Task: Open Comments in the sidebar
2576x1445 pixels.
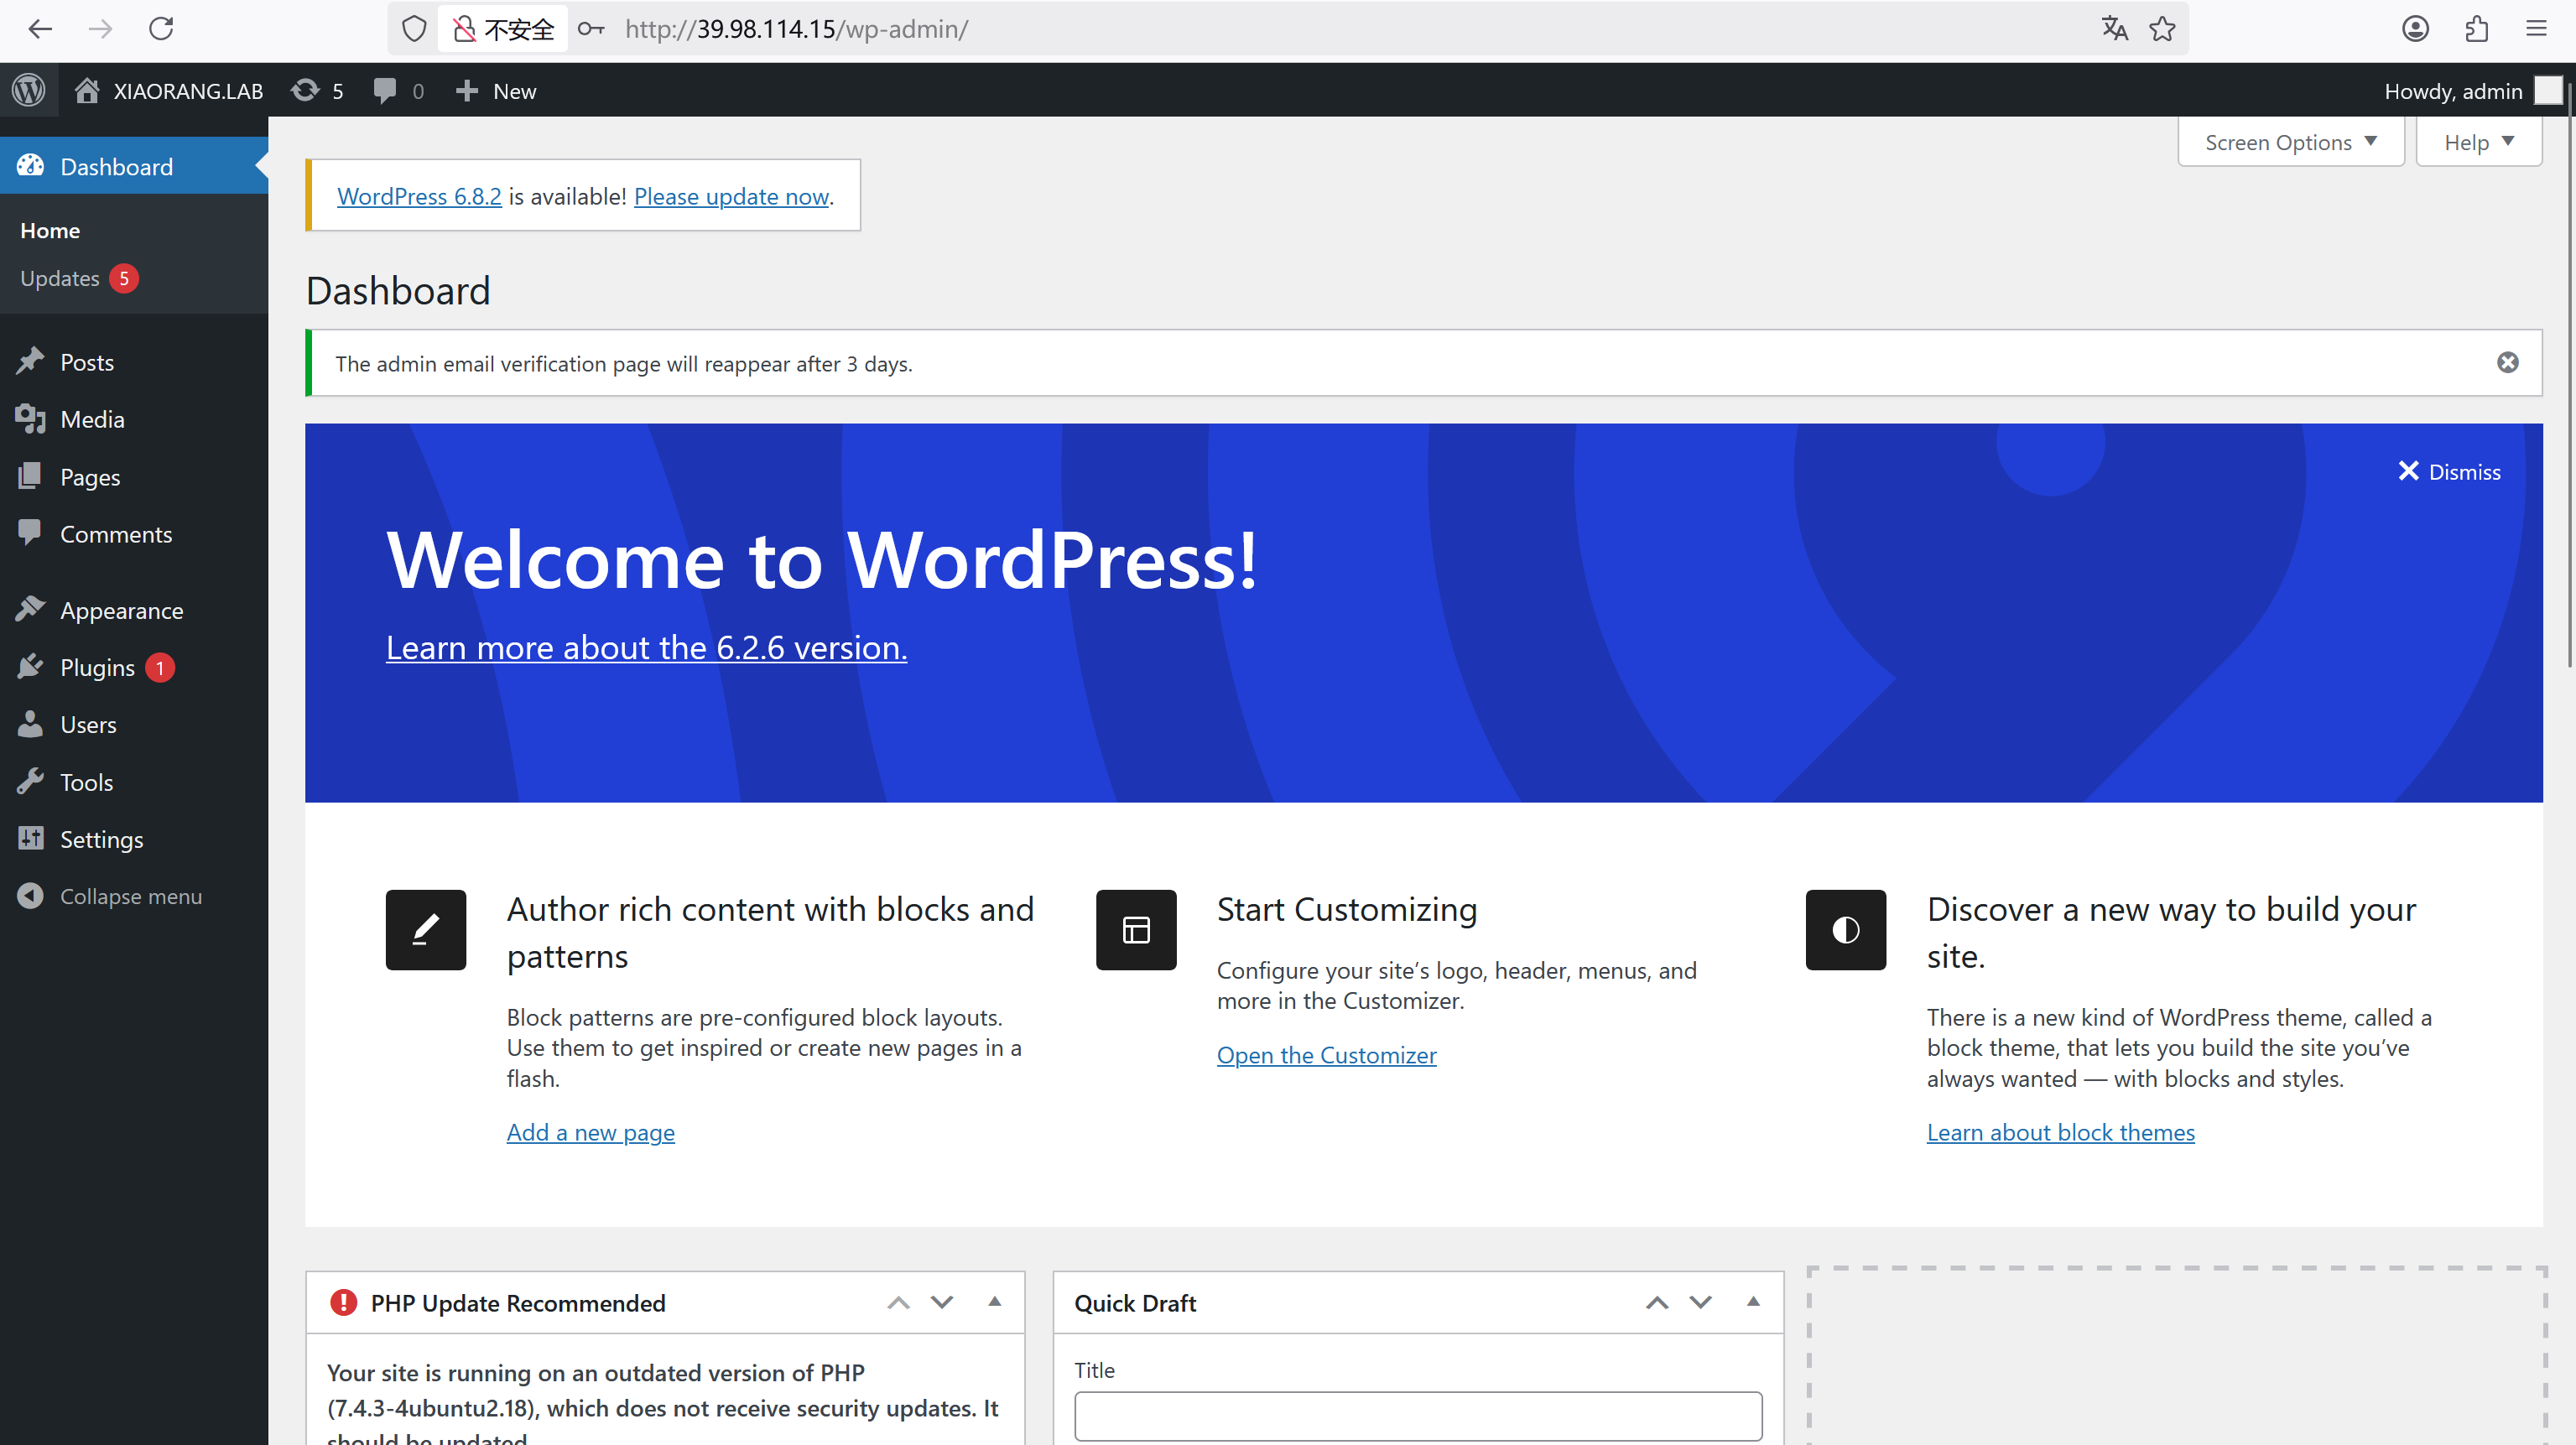Action: (x=134, y=534)
